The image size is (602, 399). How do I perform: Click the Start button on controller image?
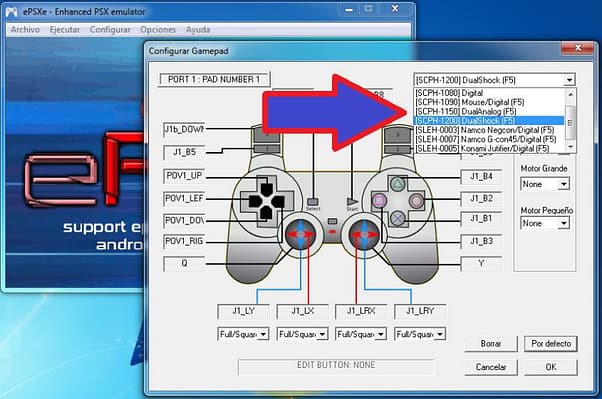coord(352,202)
